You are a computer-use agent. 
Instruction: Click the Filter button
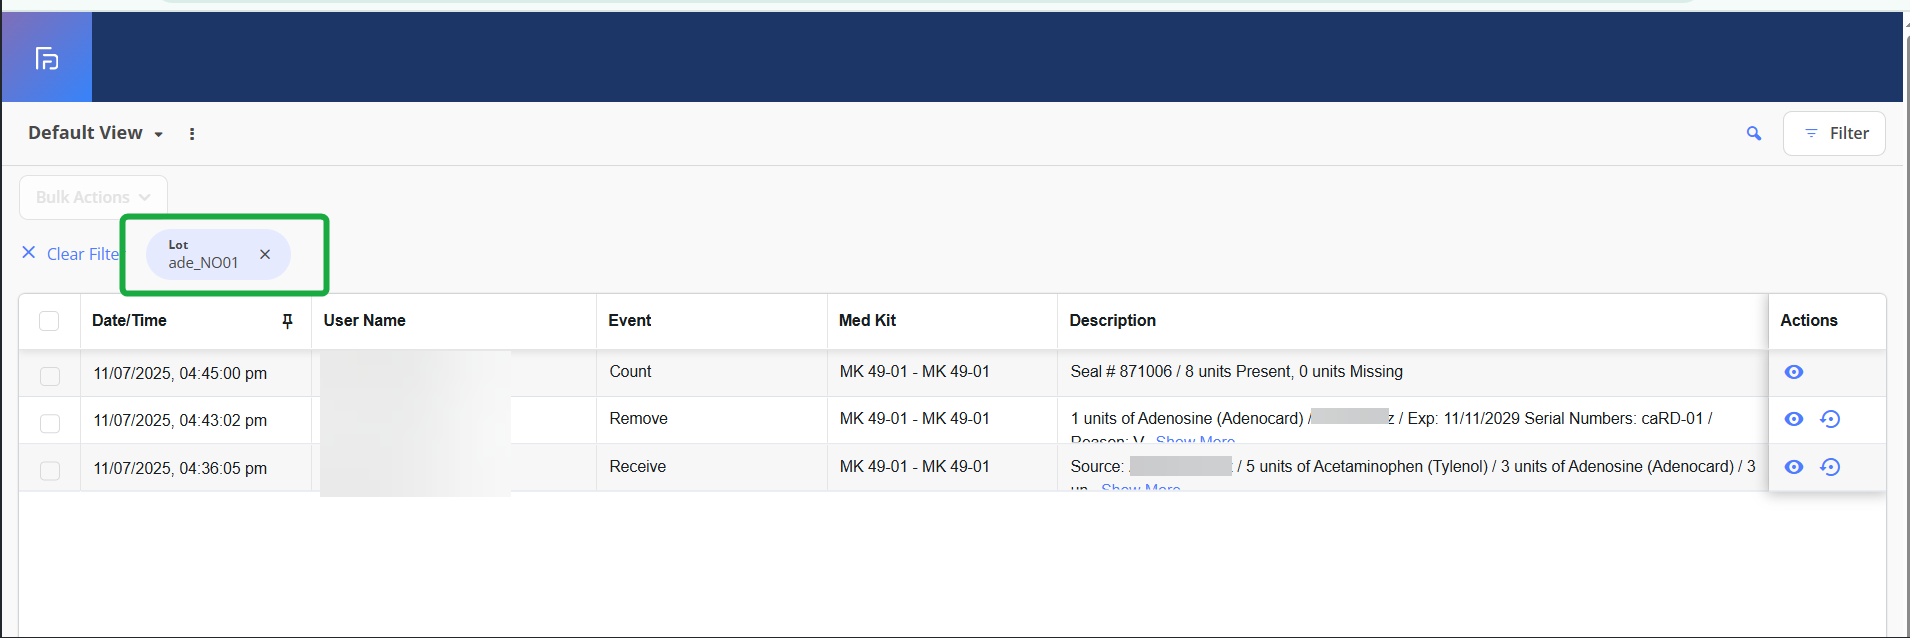[x=1833, y=133]
